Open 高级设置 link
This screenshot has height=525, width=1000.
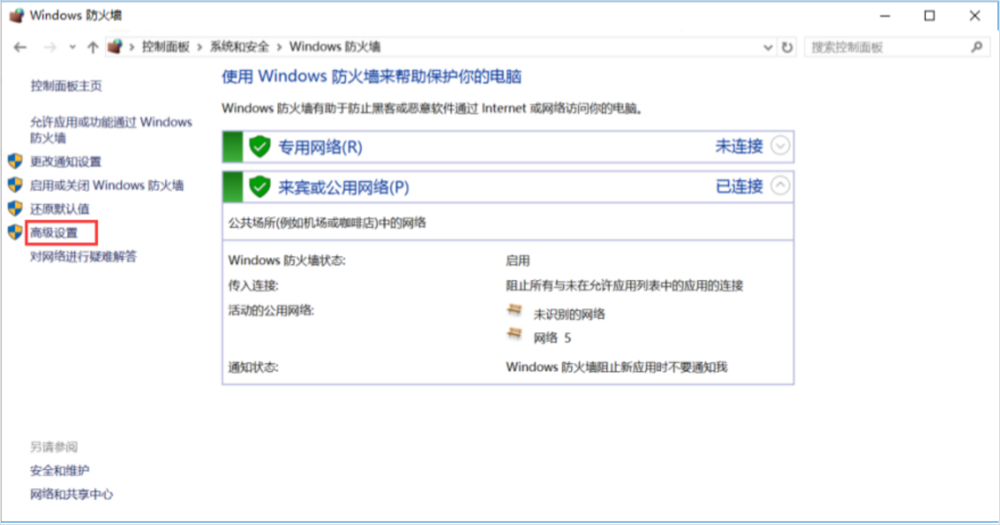pos(54,233)
